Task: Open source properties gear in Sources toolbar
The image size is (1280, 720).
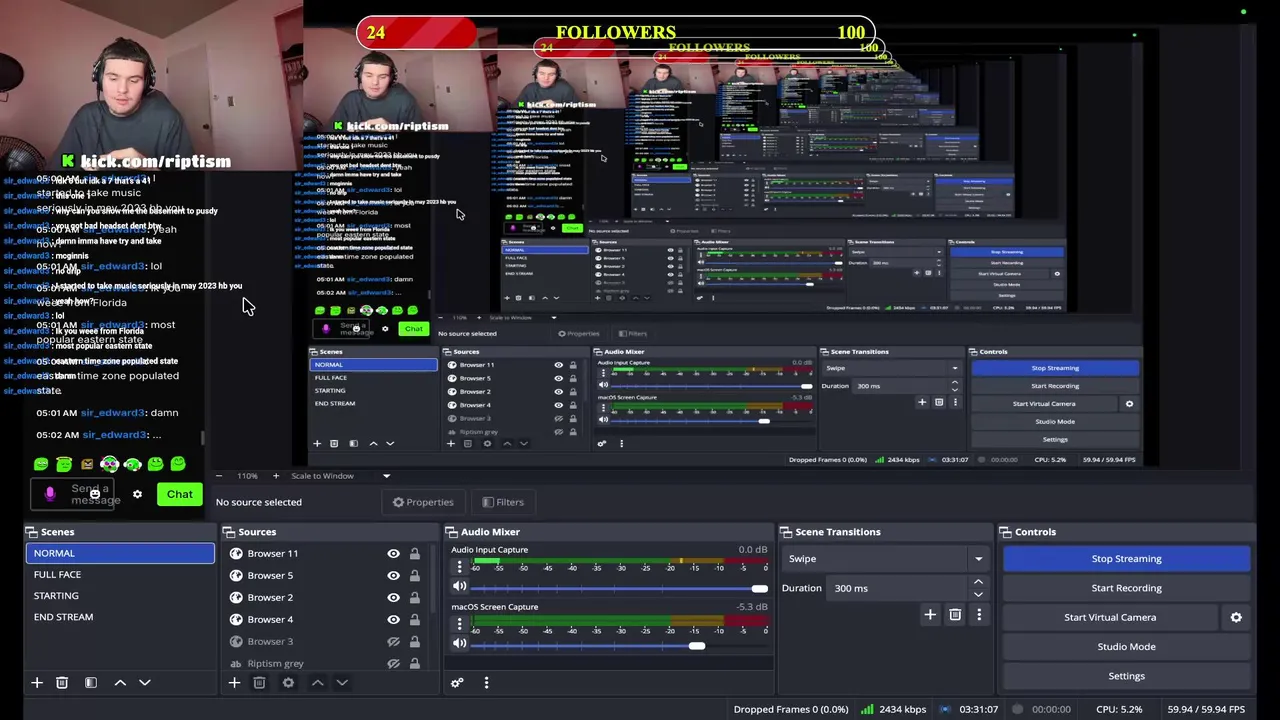Action: [x=288, y=682]
